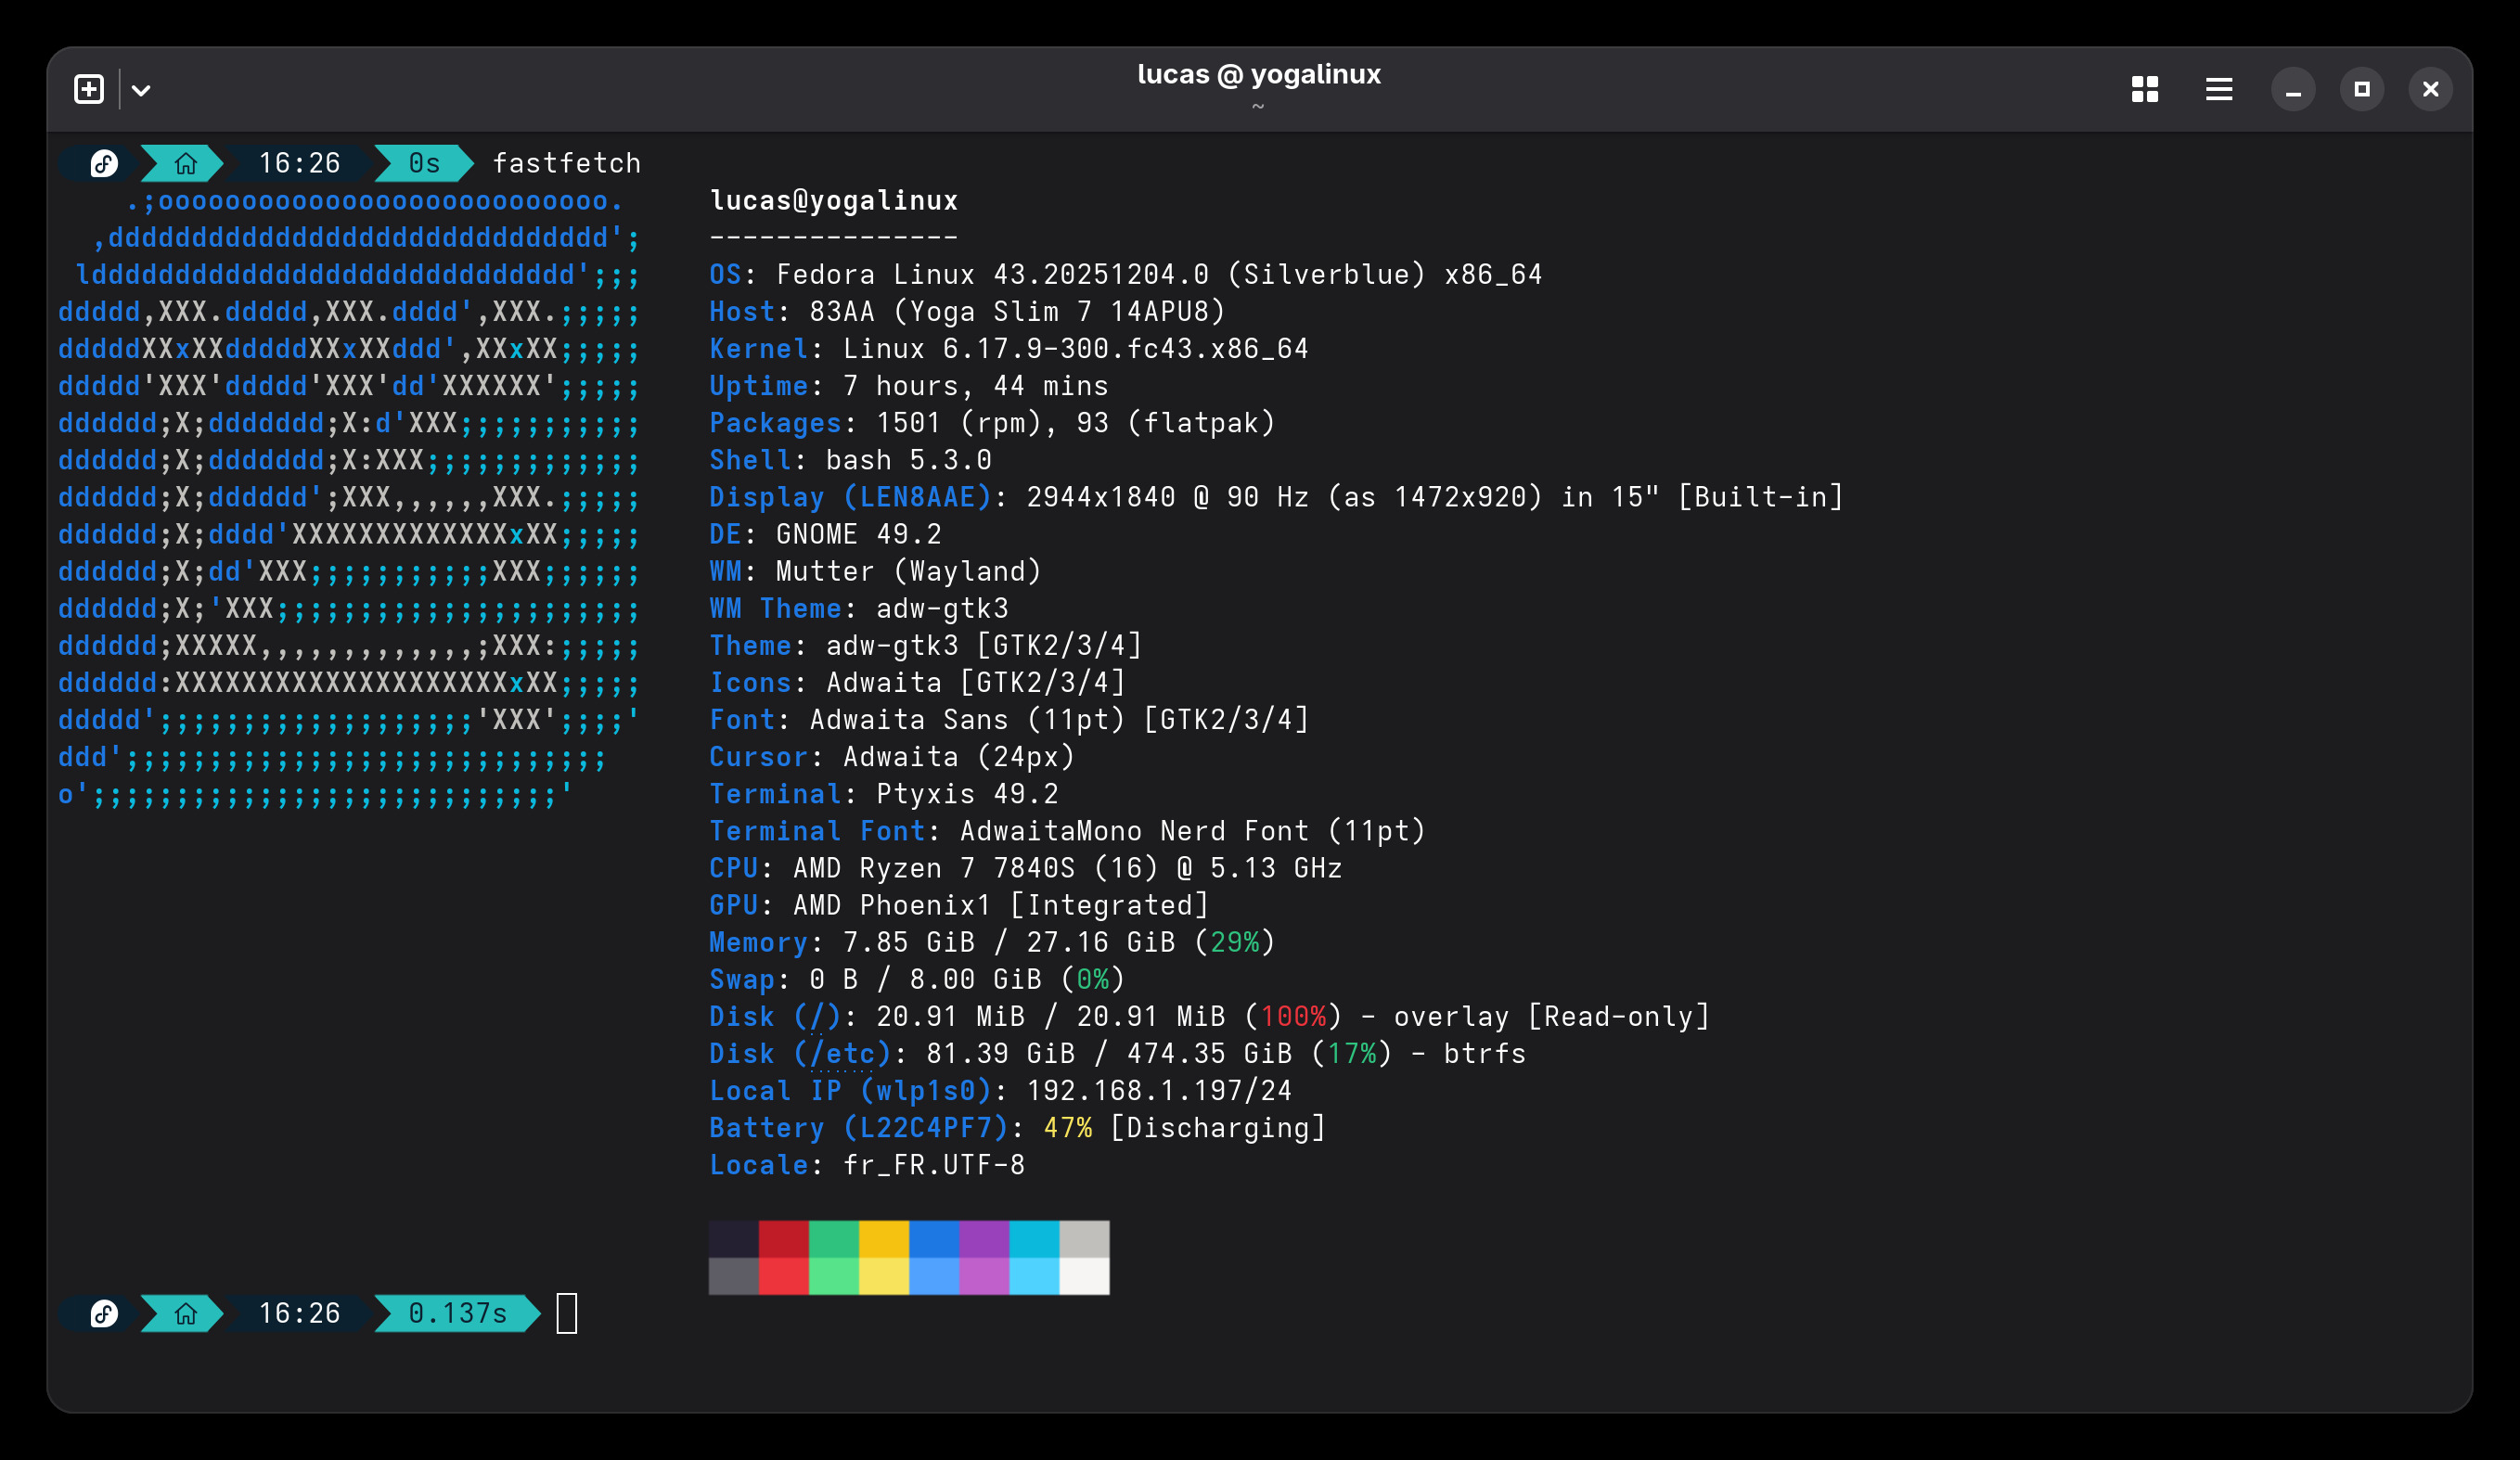Click the bright blue color swatch
This screenshot has width=2520, height=1460.
(934, 1276)
